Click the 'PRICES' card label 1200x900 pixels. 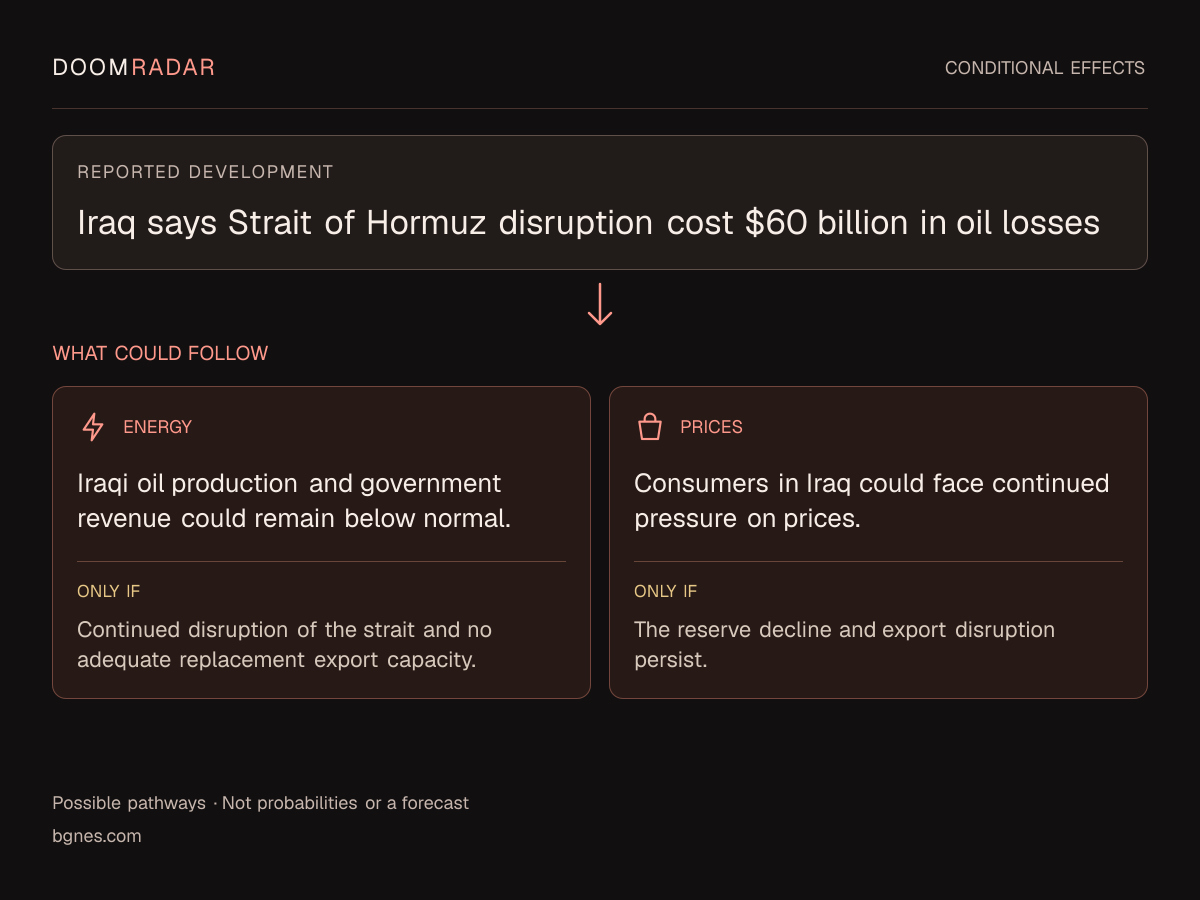[711, 427]
